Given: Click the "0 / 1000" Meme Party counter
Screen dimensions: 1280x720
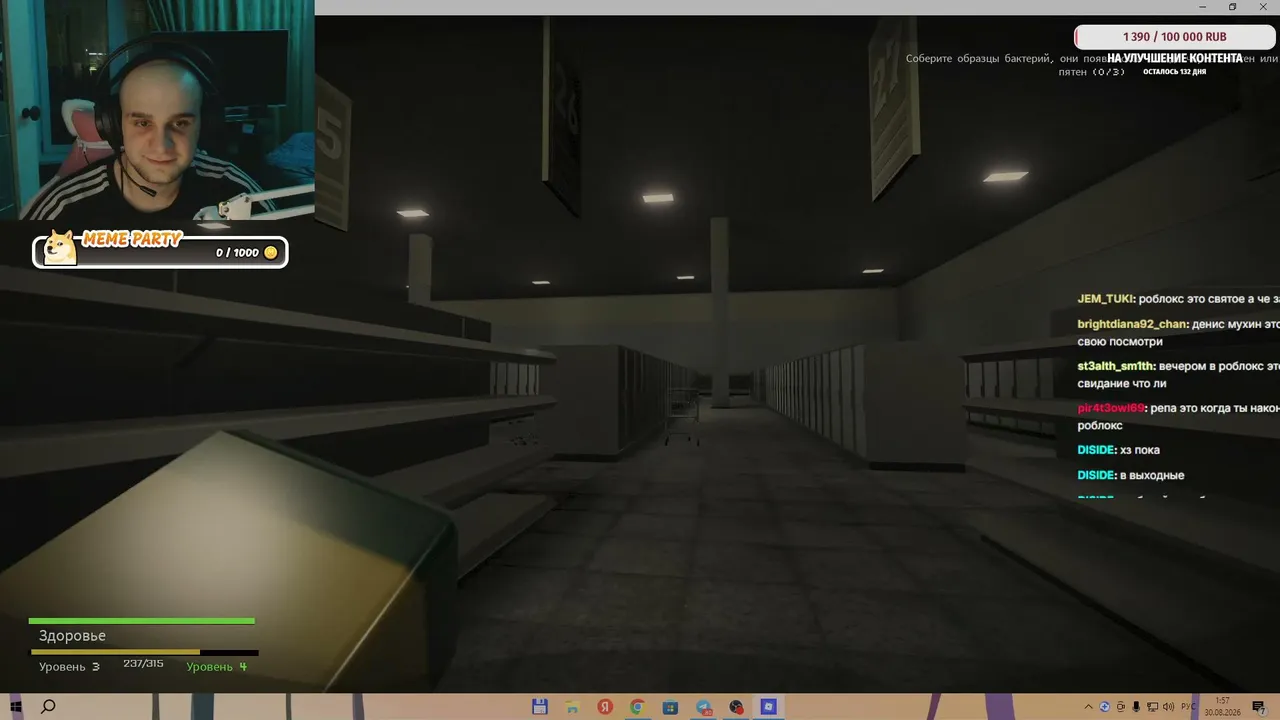Looking at the screenshot, I should coord(237,253).
